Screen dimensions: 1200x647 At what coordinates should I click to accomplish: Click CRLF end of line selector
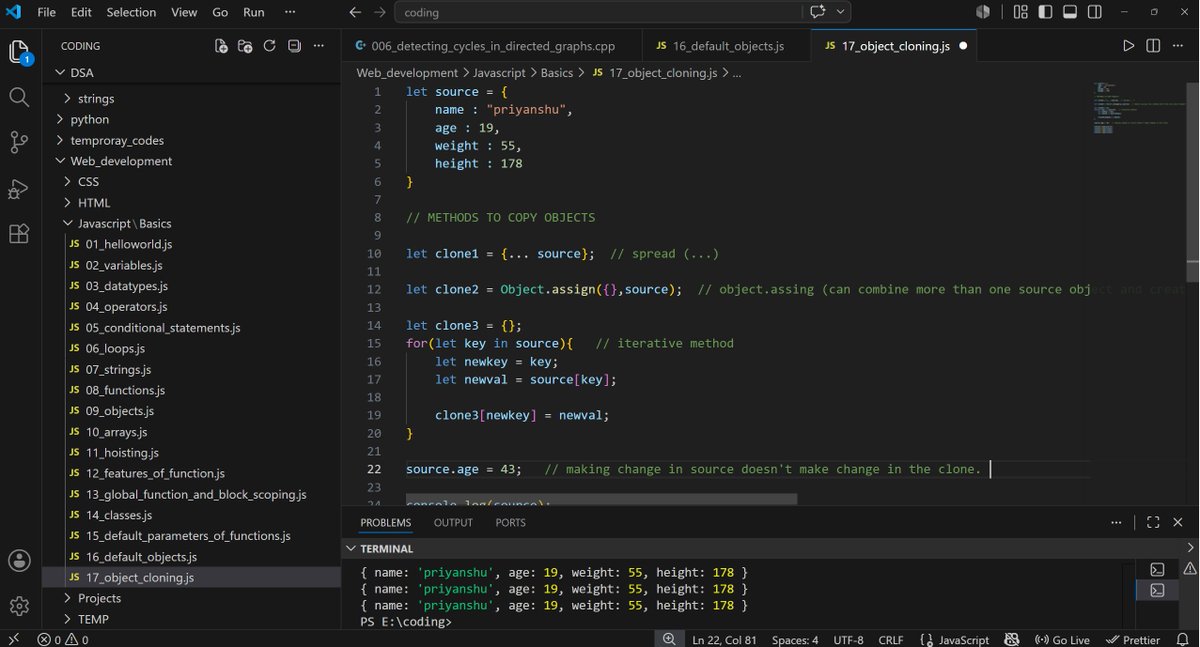[891, 639]
